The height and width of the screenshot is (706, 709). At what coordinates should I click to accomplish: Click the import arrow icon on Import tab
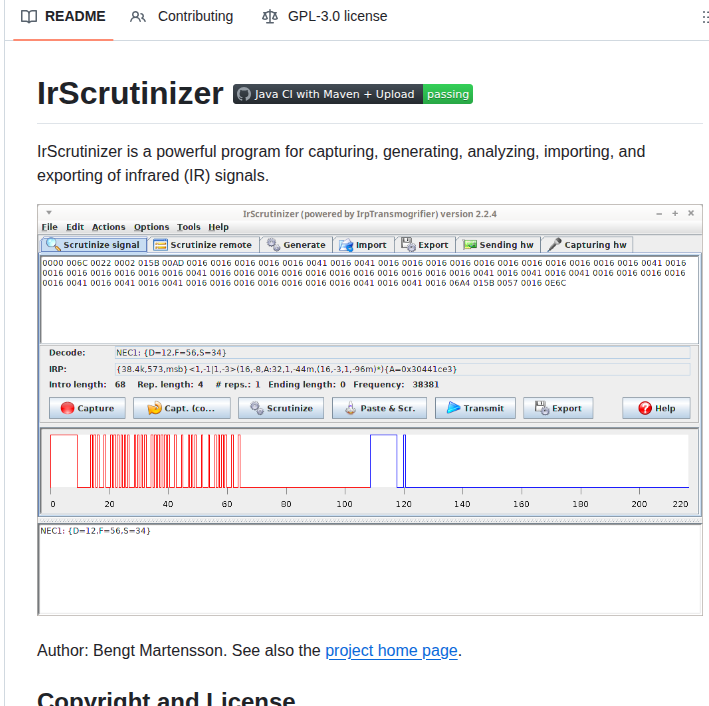(346, 245)
